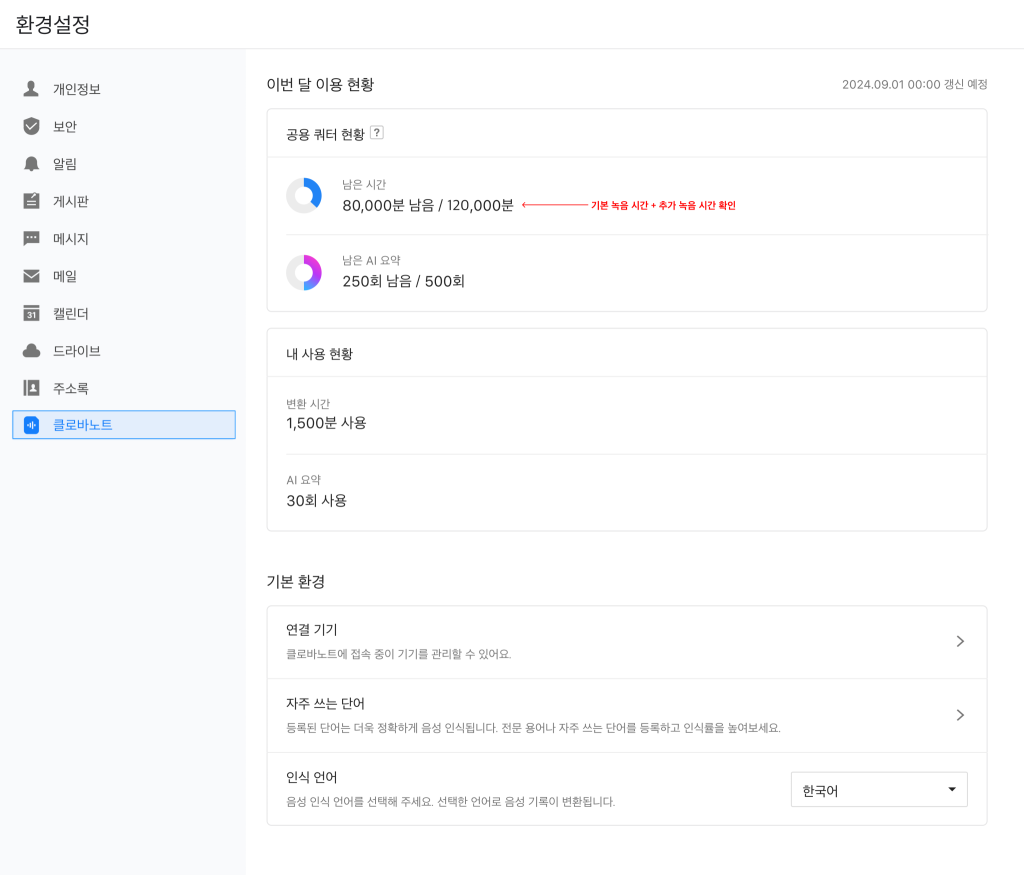Expand the 자주 쓰는 단어 row chevron
Image resolution: width=1024 pixels, height=875 pixels.
coord(960,715)
